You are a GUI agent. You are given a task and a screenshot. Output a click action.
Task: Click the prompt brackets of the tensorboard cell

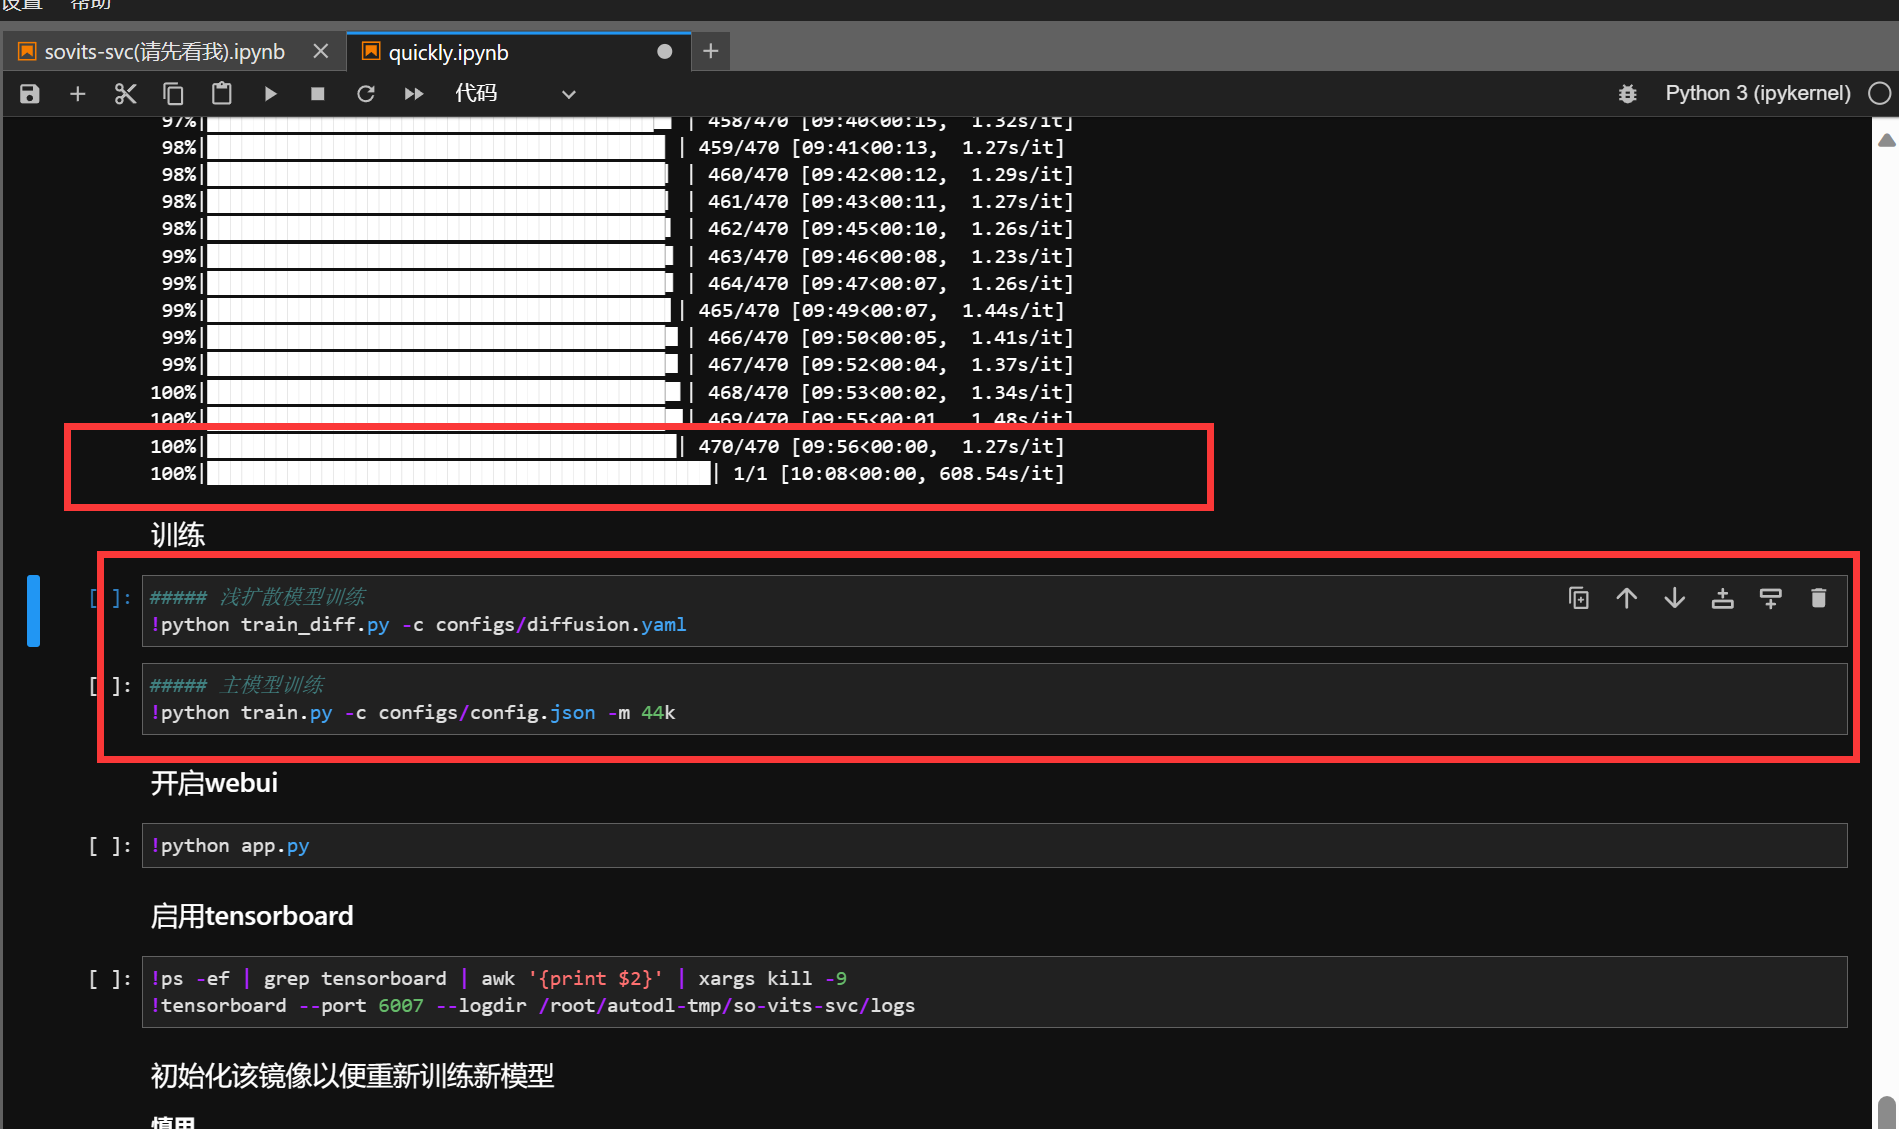(110, 979)
